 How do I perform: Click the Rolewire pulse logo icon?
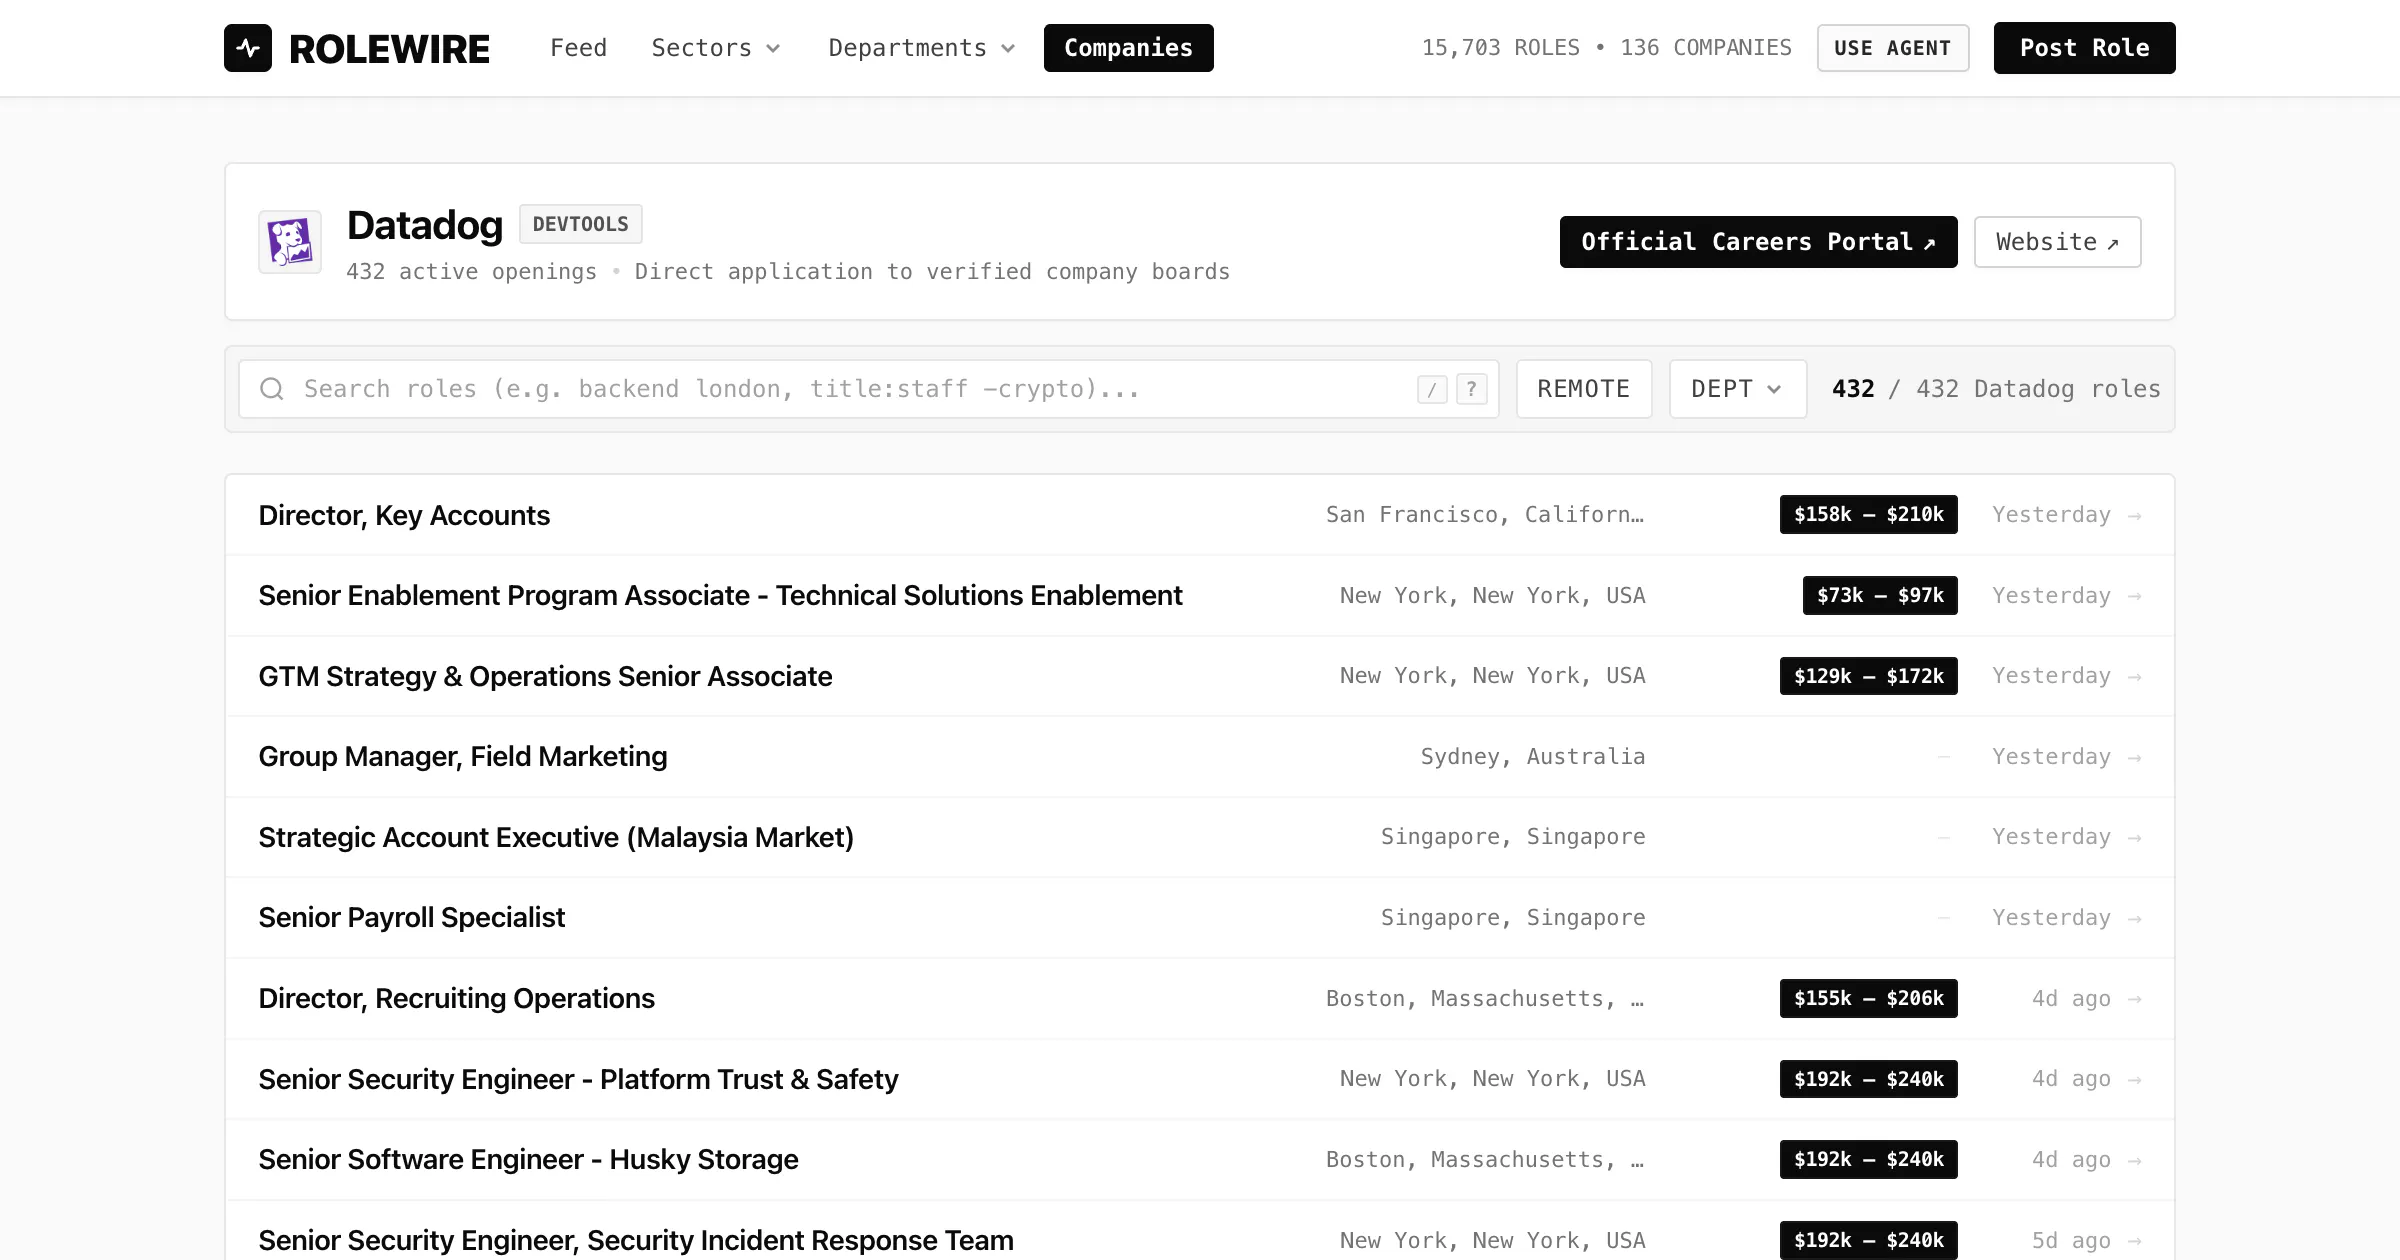click(248, 48)
